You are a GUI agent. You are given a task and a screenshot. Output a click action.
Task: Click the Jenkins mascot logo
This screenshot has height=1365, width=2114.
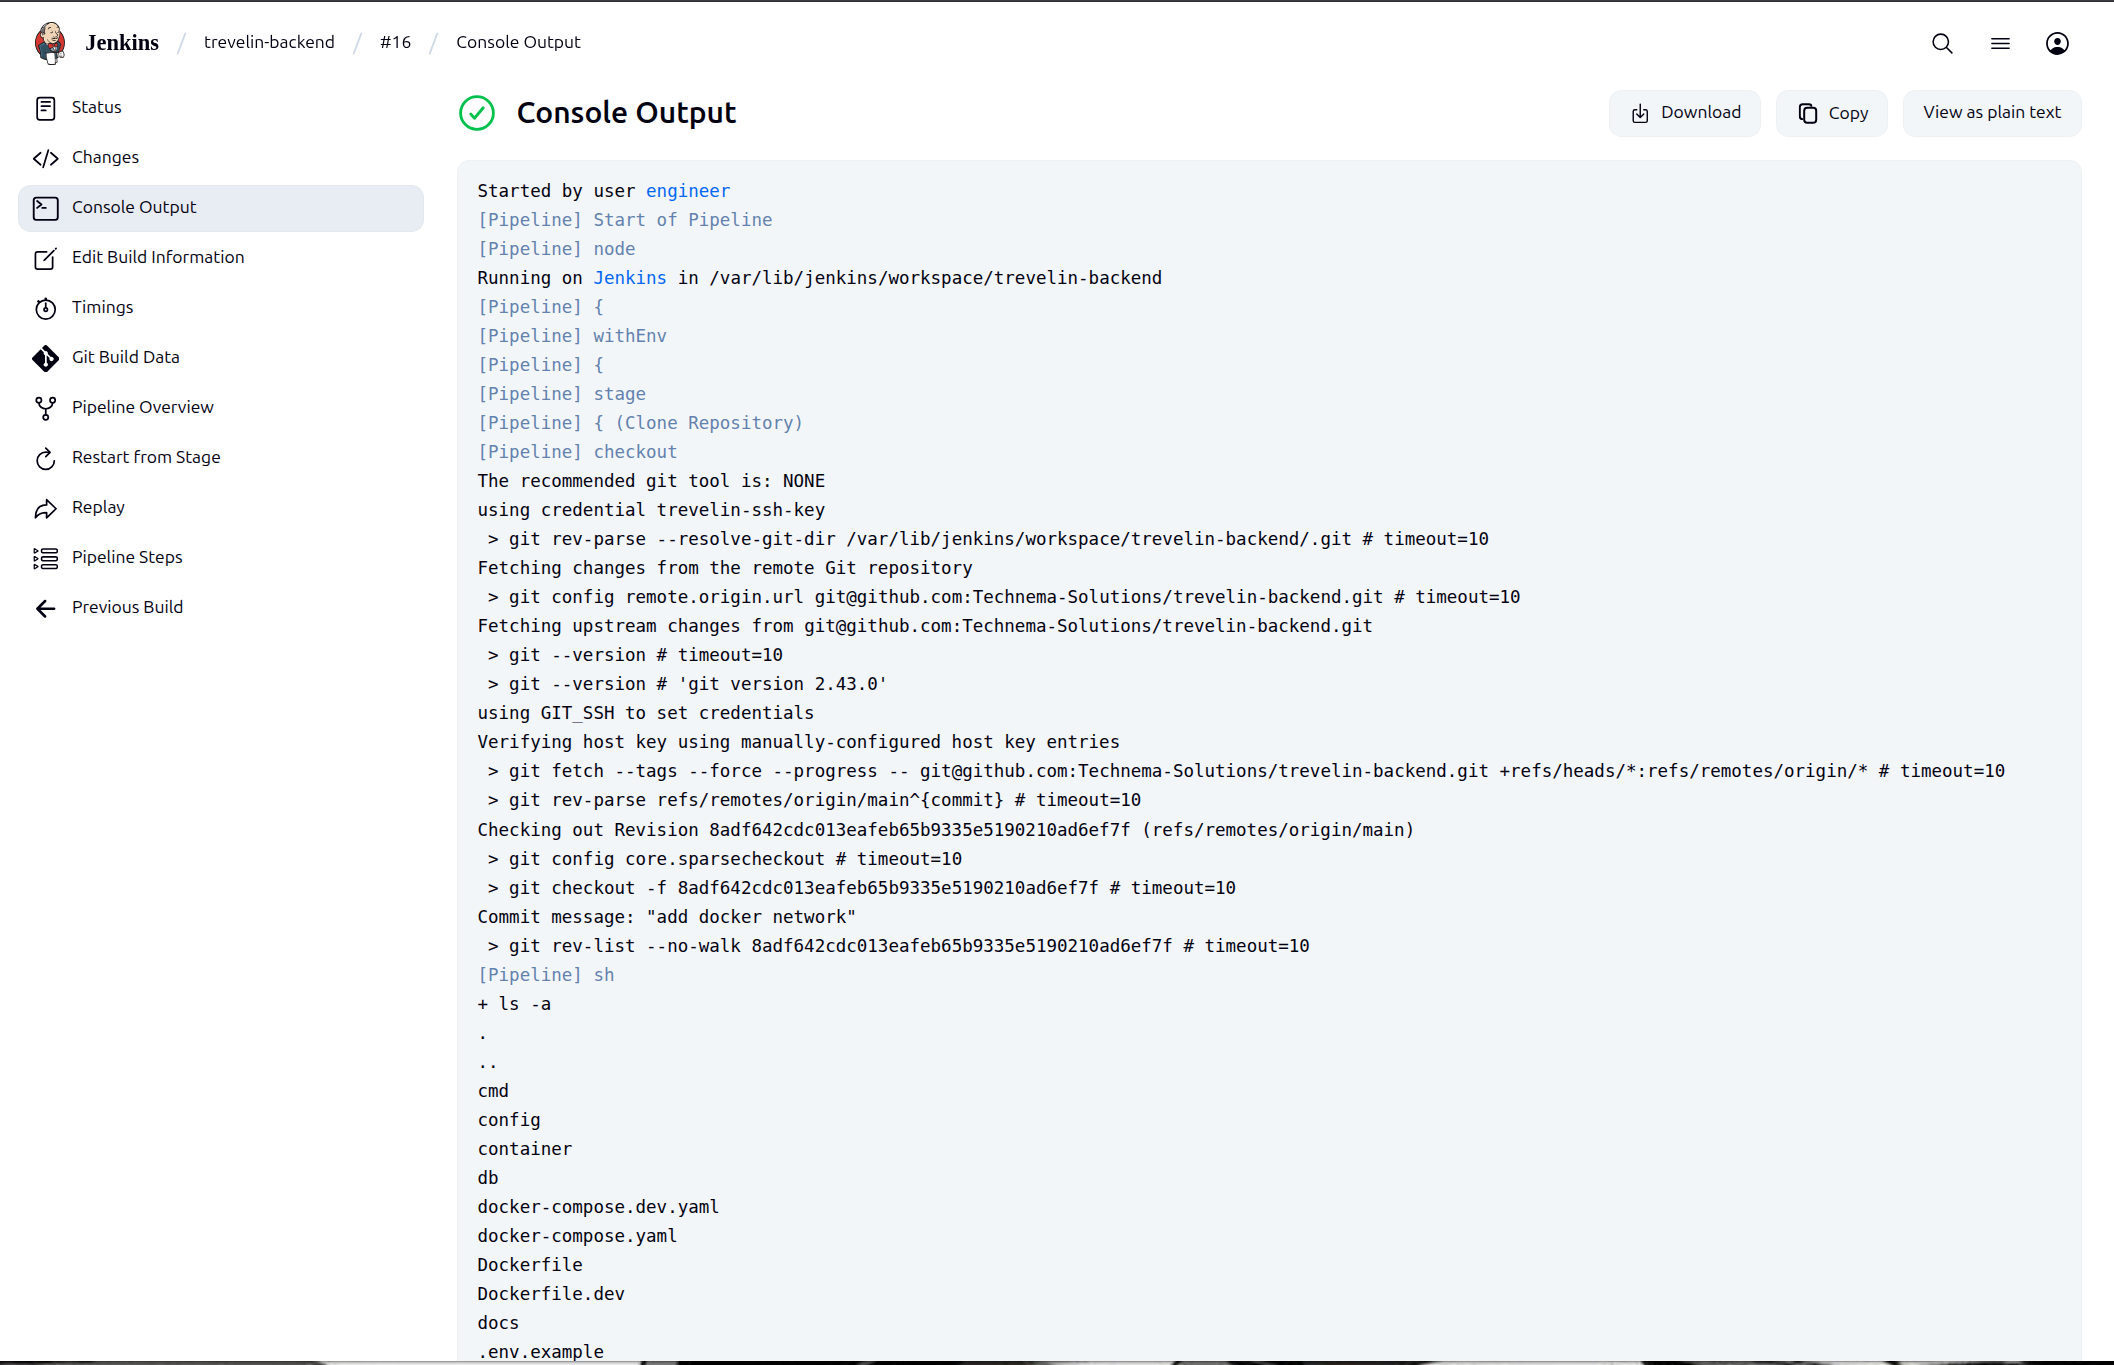(x=50, y=42)
